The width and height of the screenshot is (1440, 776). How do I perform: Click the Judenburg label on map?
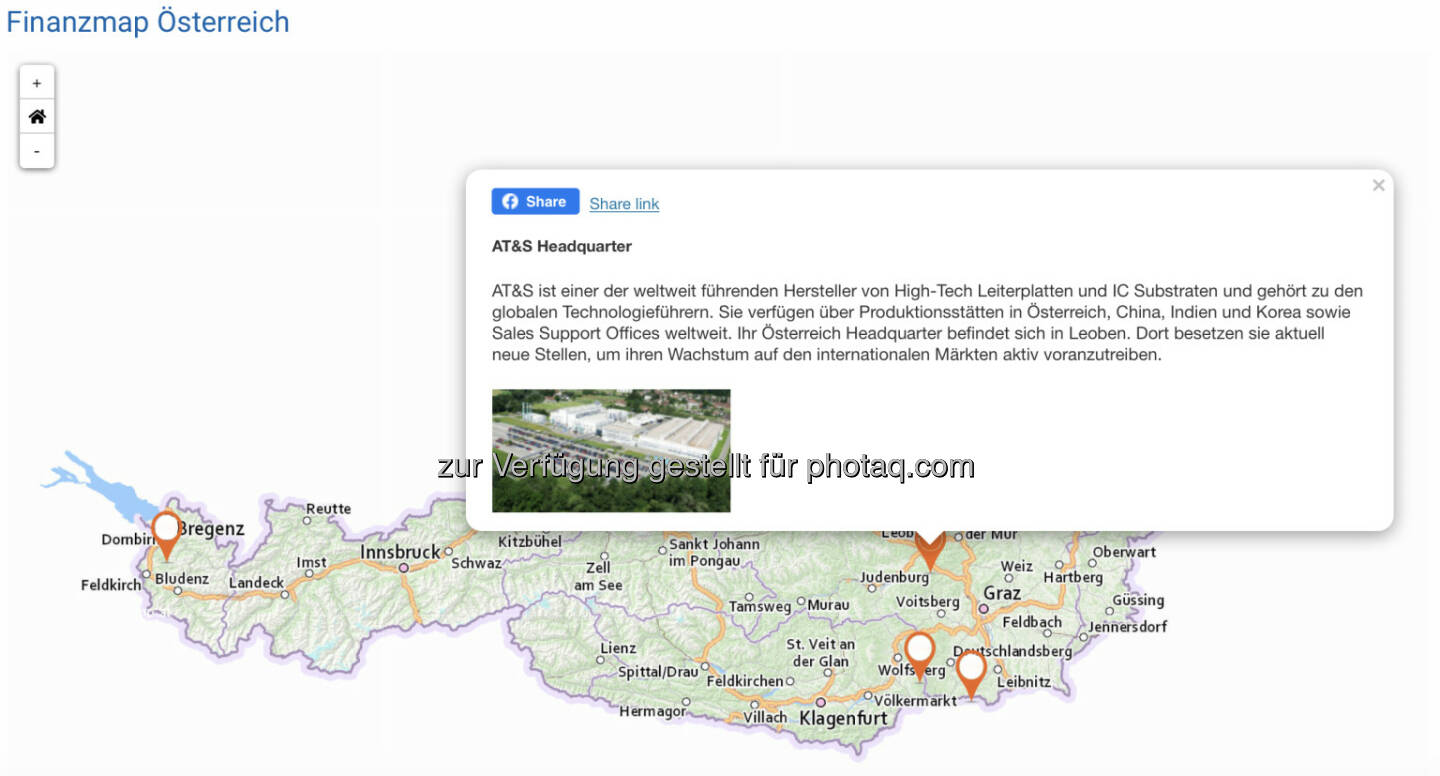[894, 577]
